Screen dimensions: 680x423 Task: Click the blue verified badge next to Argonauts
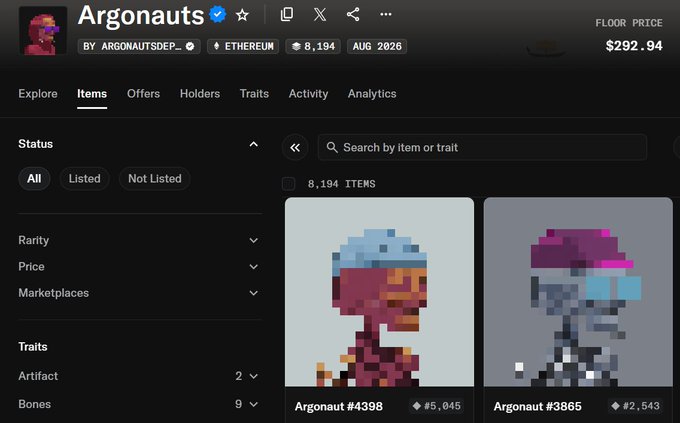tap(217, 14)
